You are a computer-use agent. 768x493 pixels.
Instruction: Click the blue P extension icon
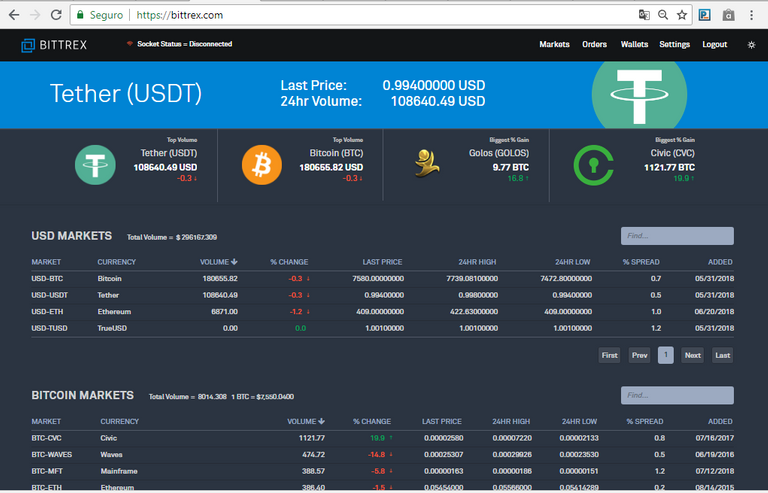(704, 15)
